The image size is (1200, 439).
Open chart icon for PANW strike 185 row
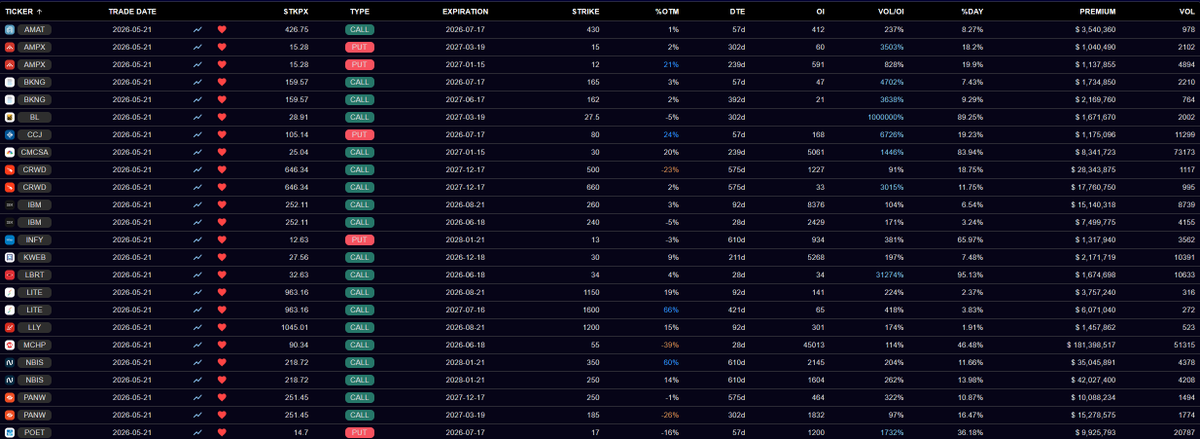[x=198, y=415]
